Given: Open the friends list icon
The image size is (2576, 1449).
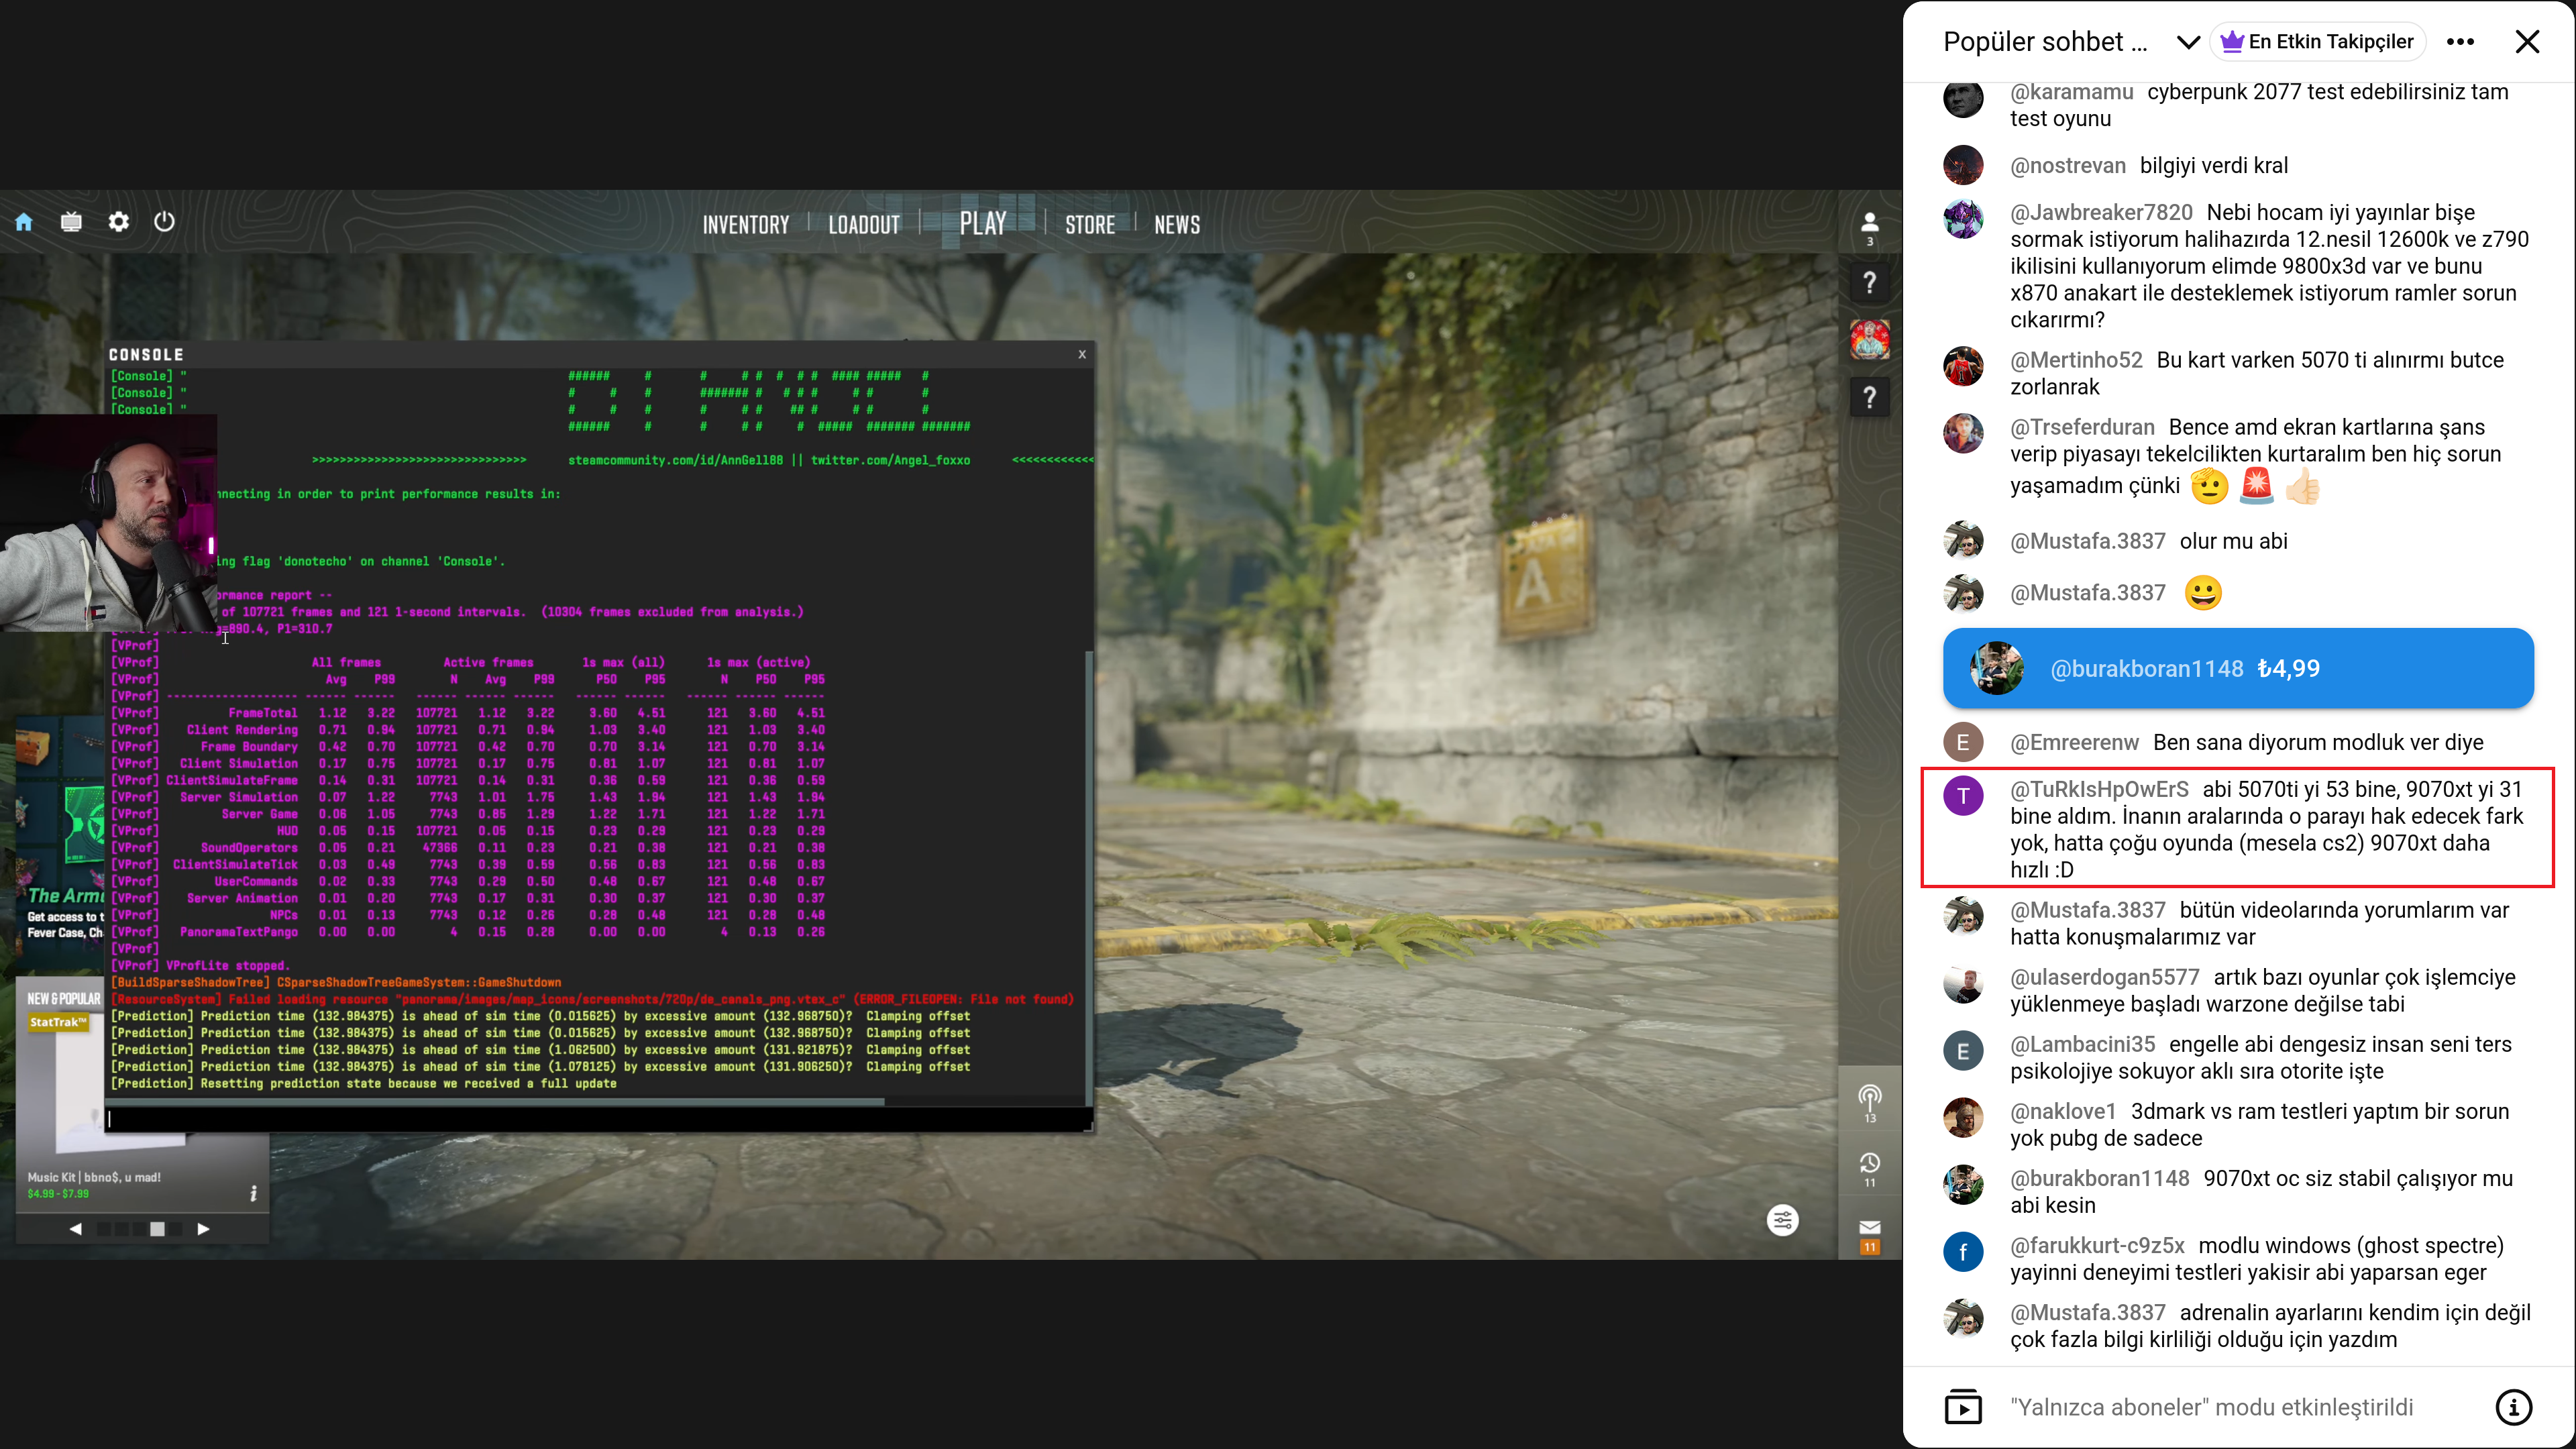Looking at the screenshot, I should pyautogui.click(x=1869, y=228).
